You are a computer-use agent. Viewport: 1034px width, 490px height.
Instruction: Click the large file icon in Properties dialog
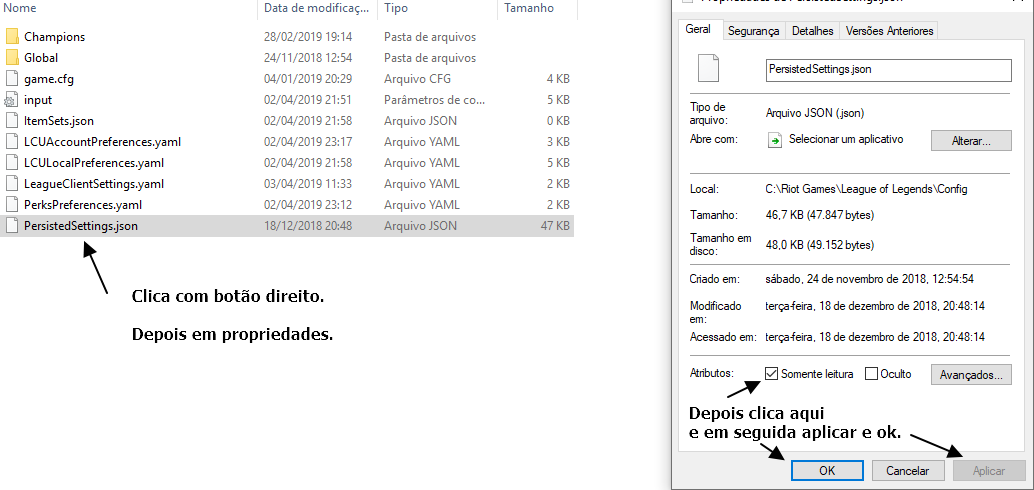pos(708,69)
